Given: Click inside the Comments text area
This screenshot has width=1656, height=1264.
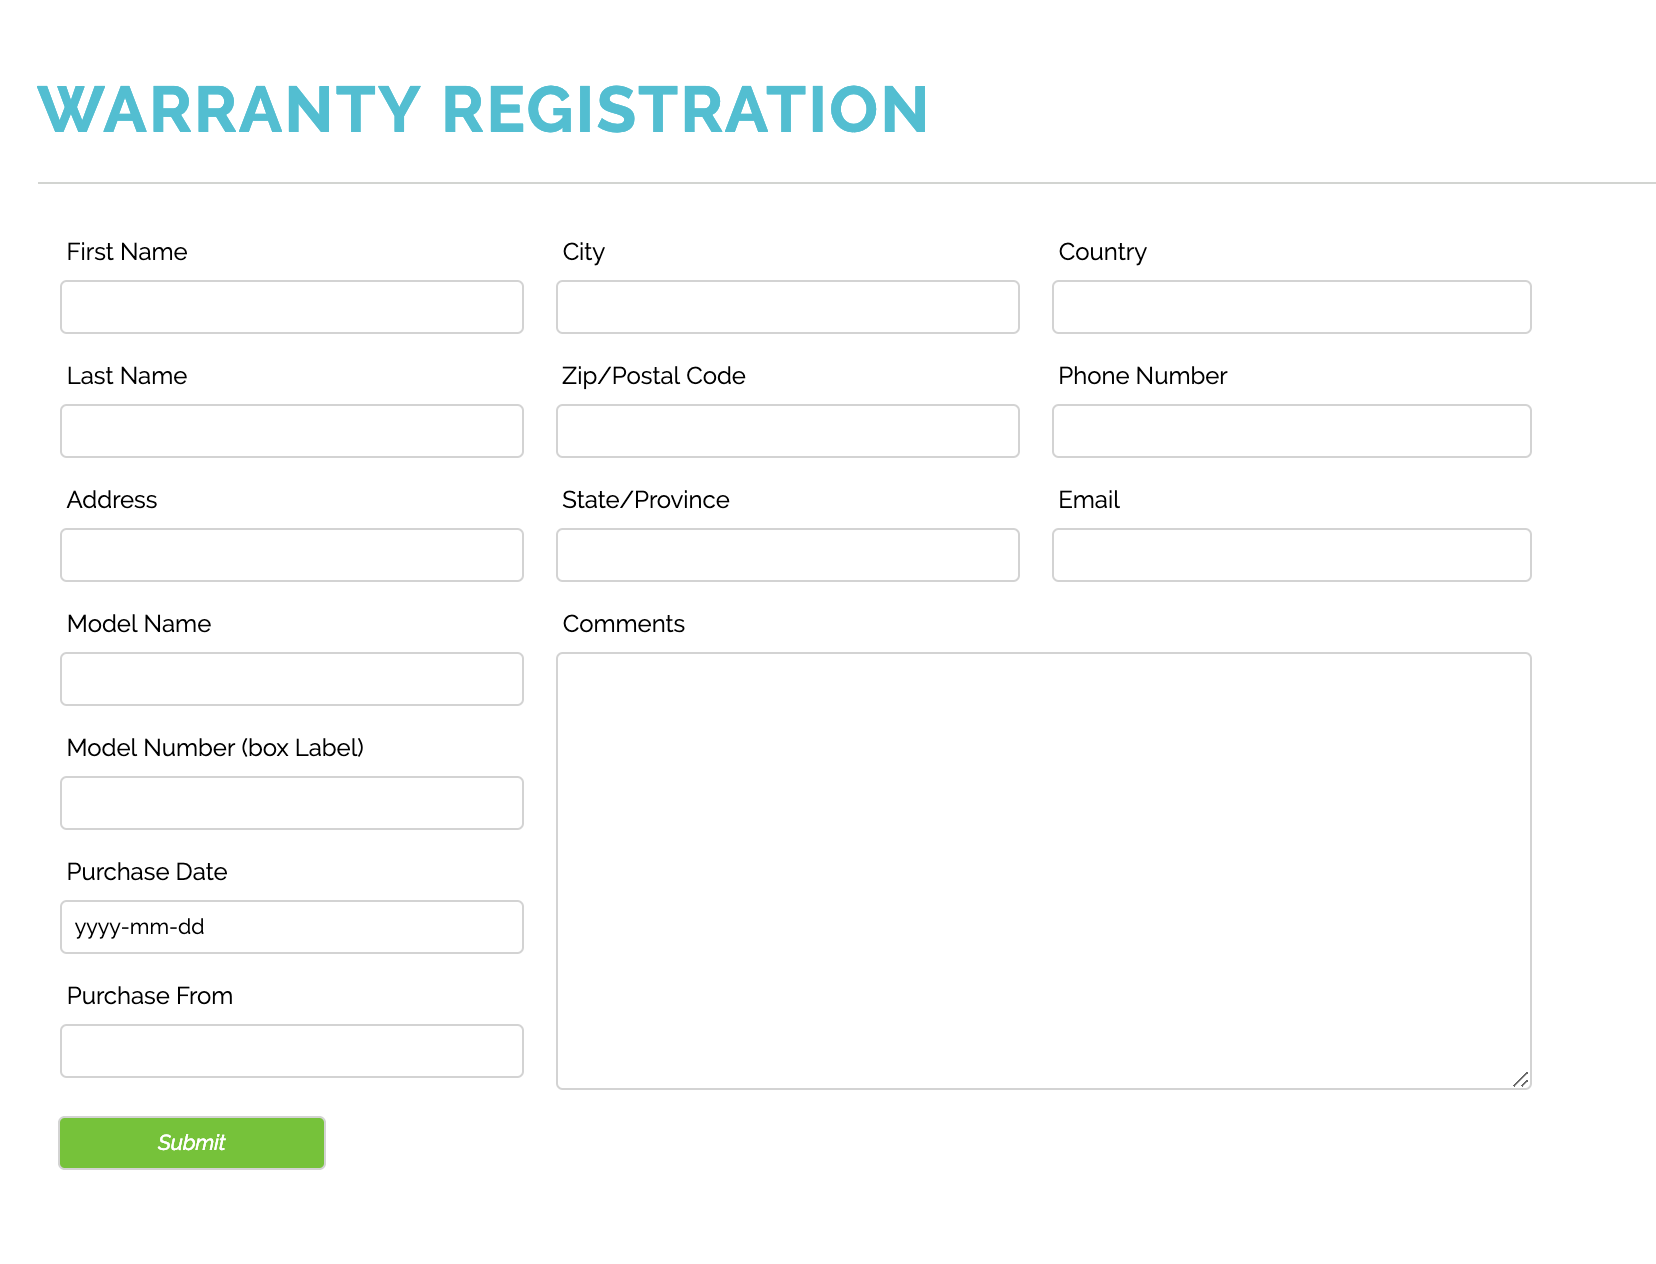Looking at the screenshot, I should (1043, 870).
